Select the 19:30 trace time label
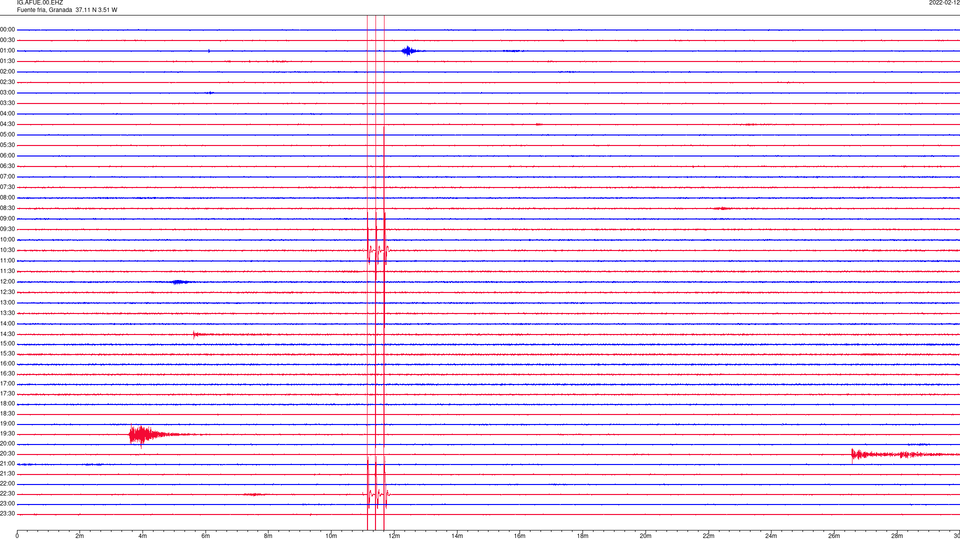960x540 pixels. (8, 433)
